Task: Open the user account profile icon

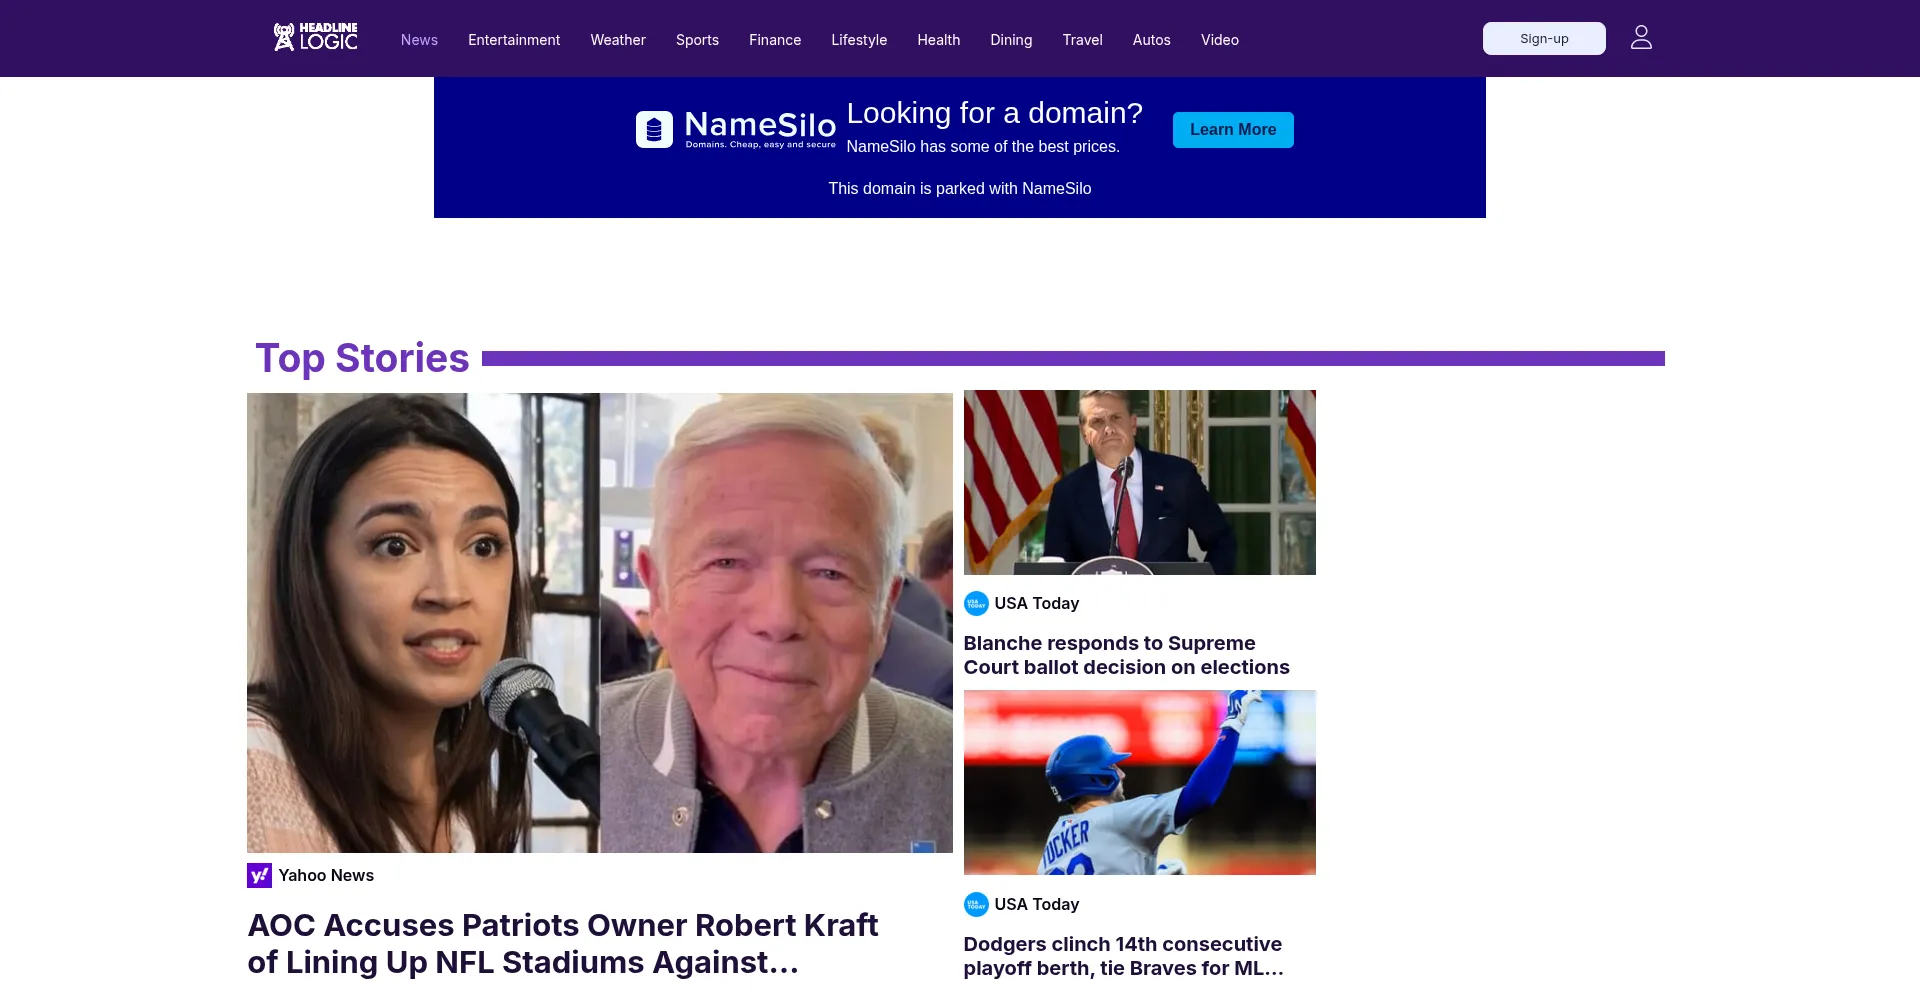Action: (x=1641, y=38)
